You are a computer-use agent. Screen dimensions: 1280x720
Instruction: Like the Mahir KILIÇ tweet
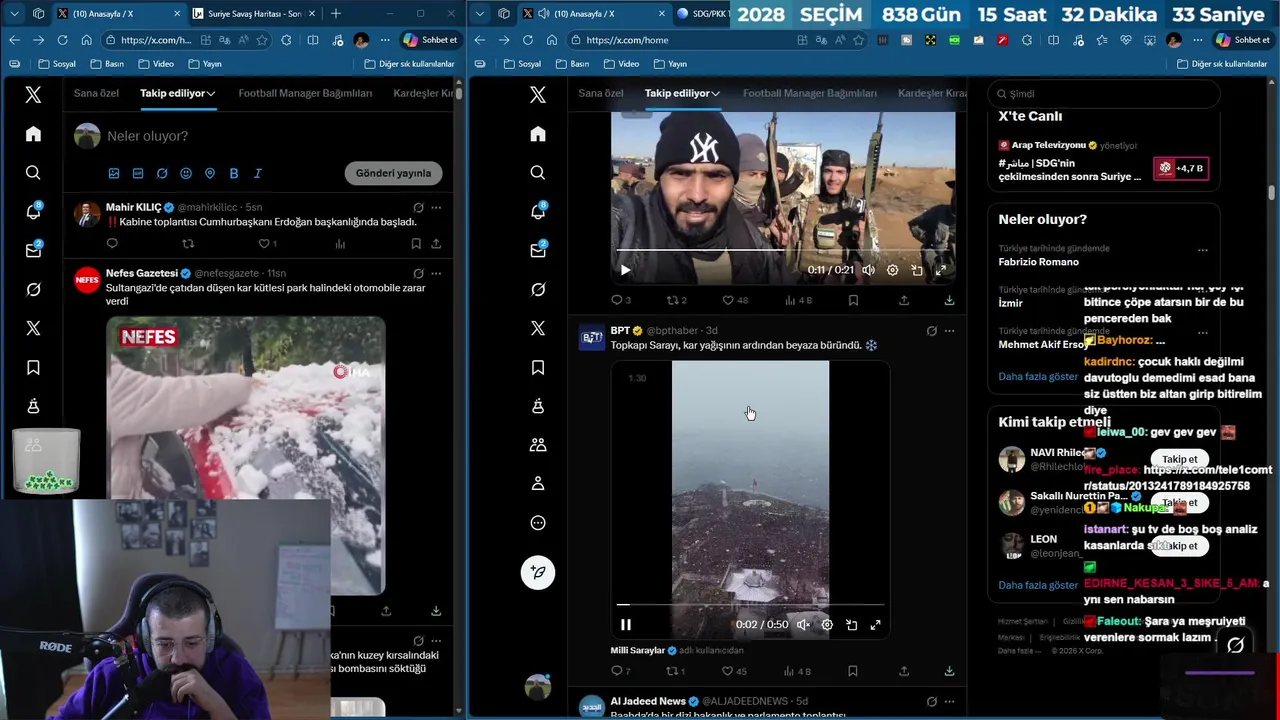click(267, 243)
